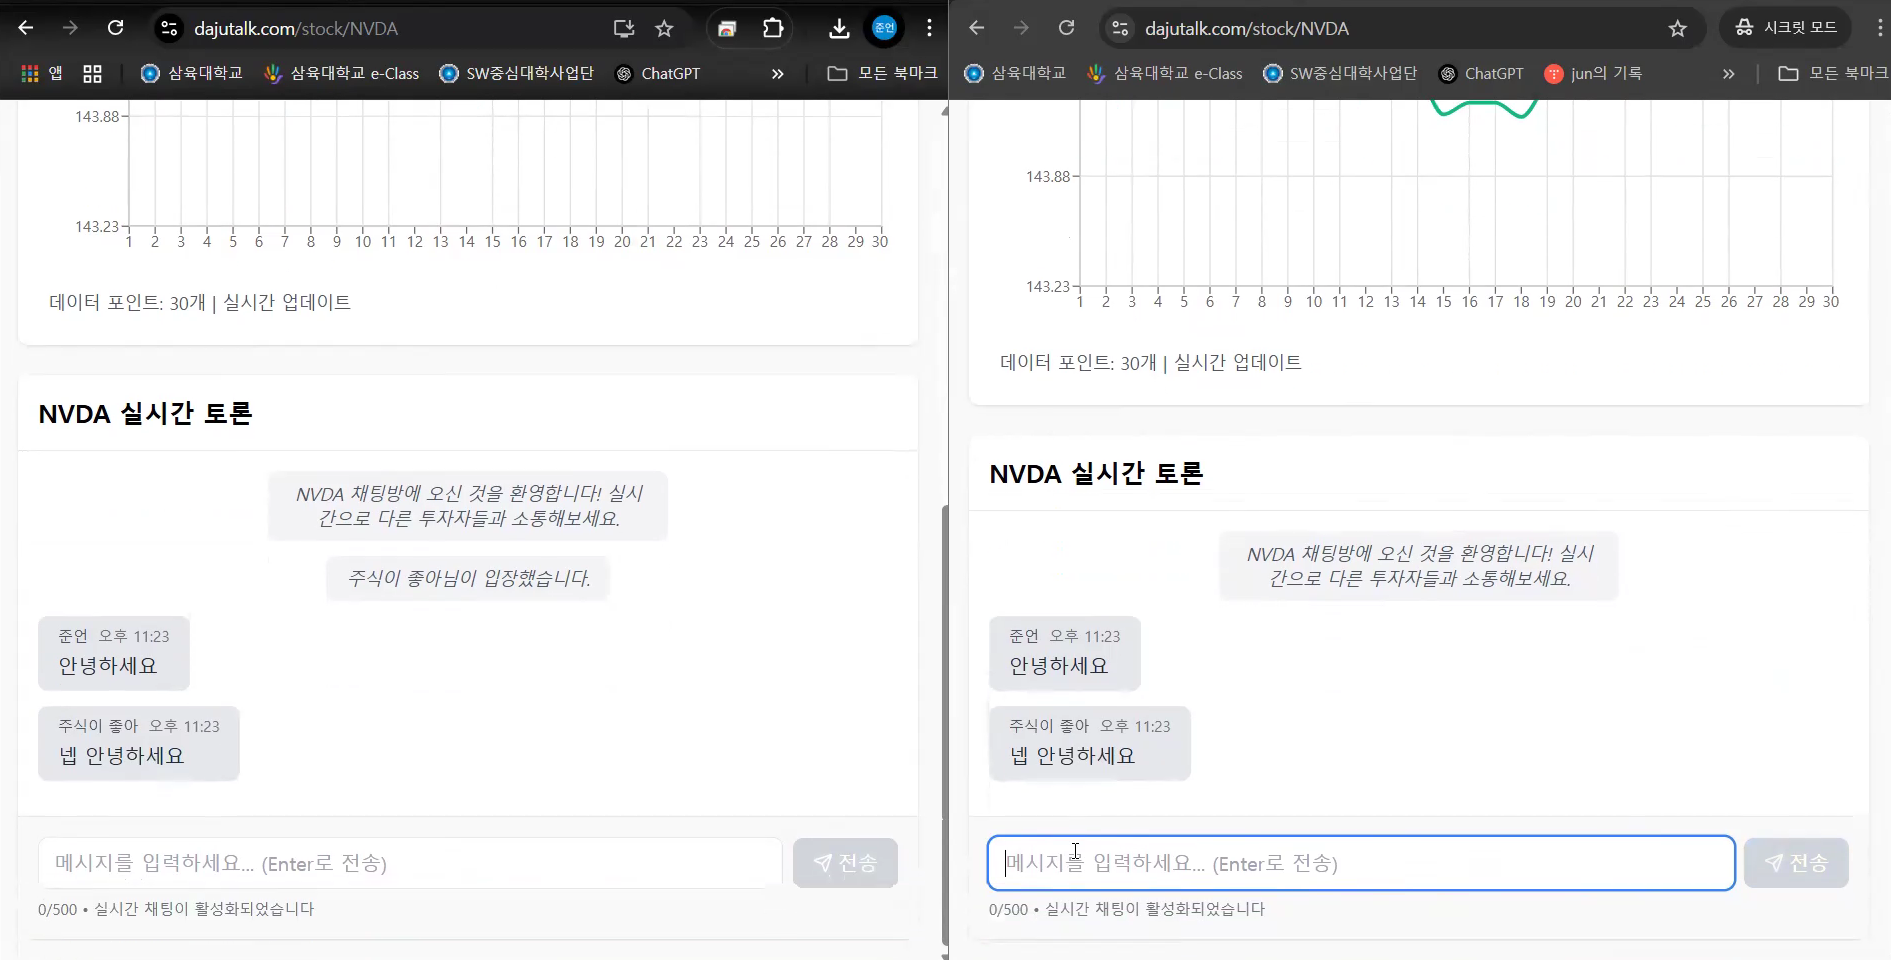Go forward in the left browser window
Image resolution: width=1891 pixels, height=960 pixels.
point(70,28)
